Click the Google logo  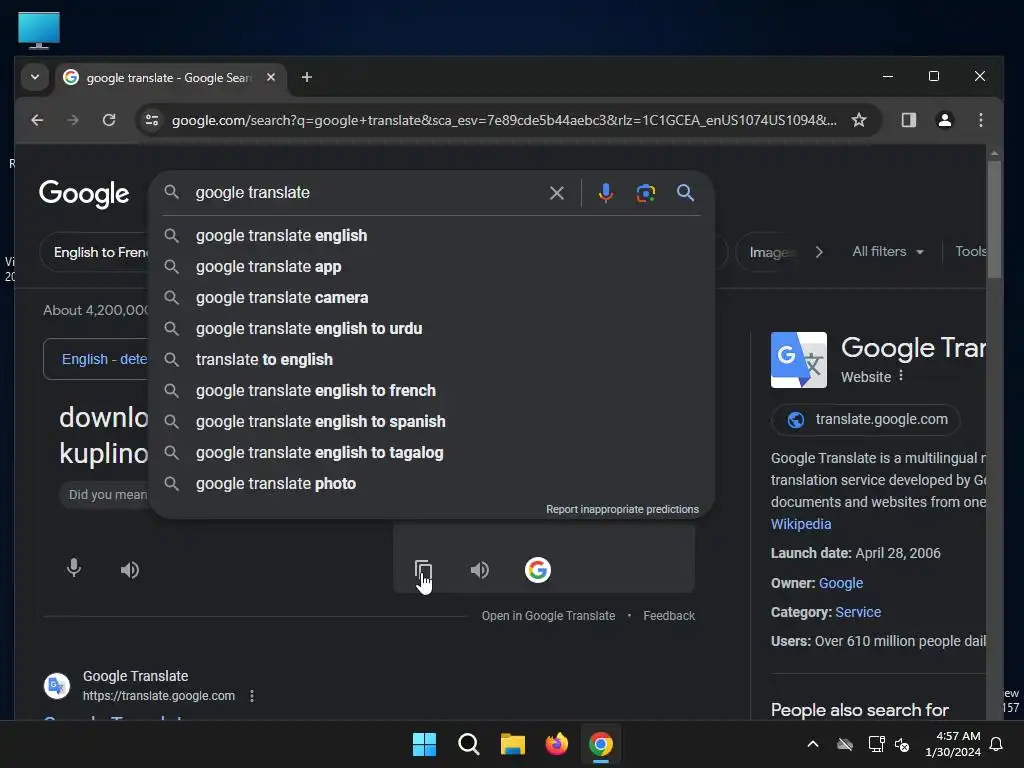pyautogui.click(x=84, y=194)
